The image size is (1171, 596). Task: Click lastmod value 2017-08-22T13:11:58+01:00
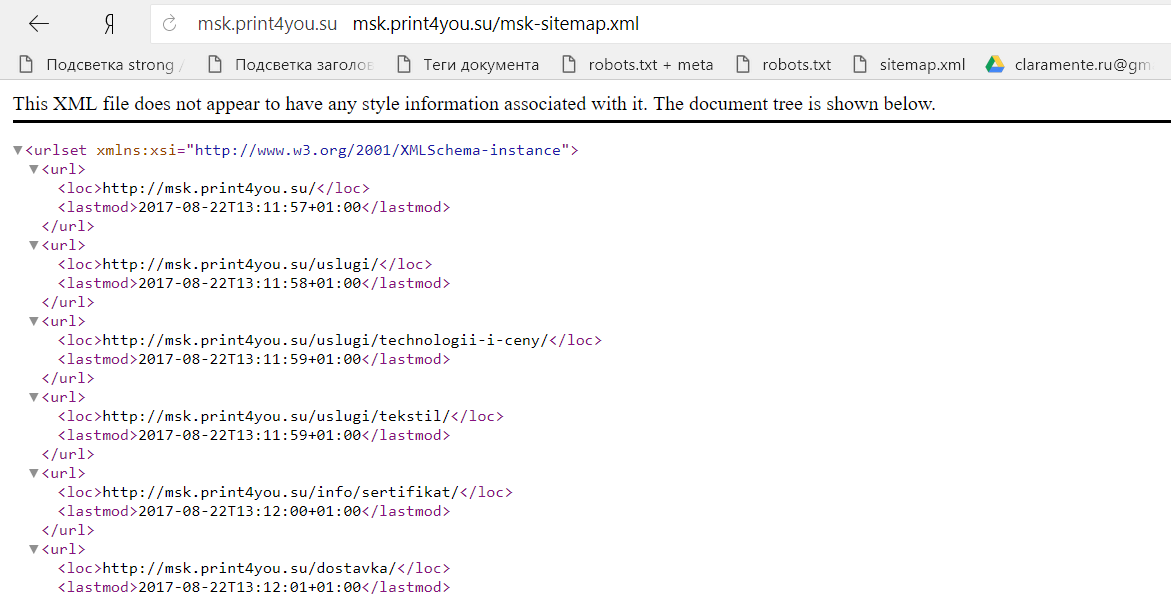point(249,283)
